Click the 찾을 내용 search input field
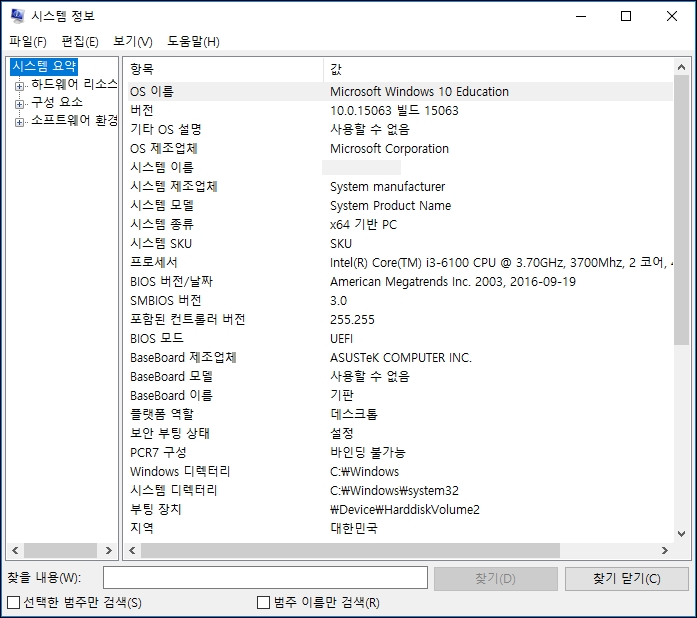 [x=265, y=578]
